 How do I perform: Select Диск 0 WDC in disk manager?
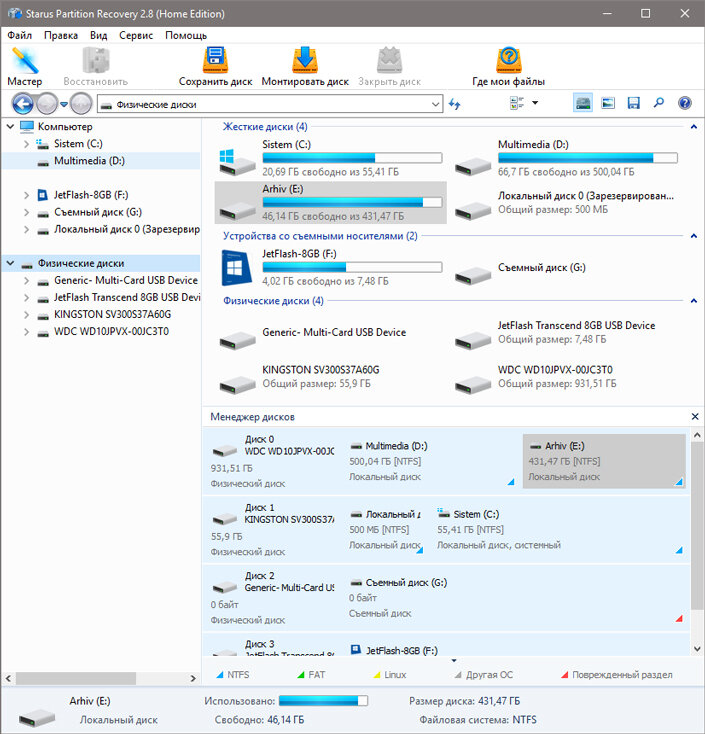(x=272, y=461)
